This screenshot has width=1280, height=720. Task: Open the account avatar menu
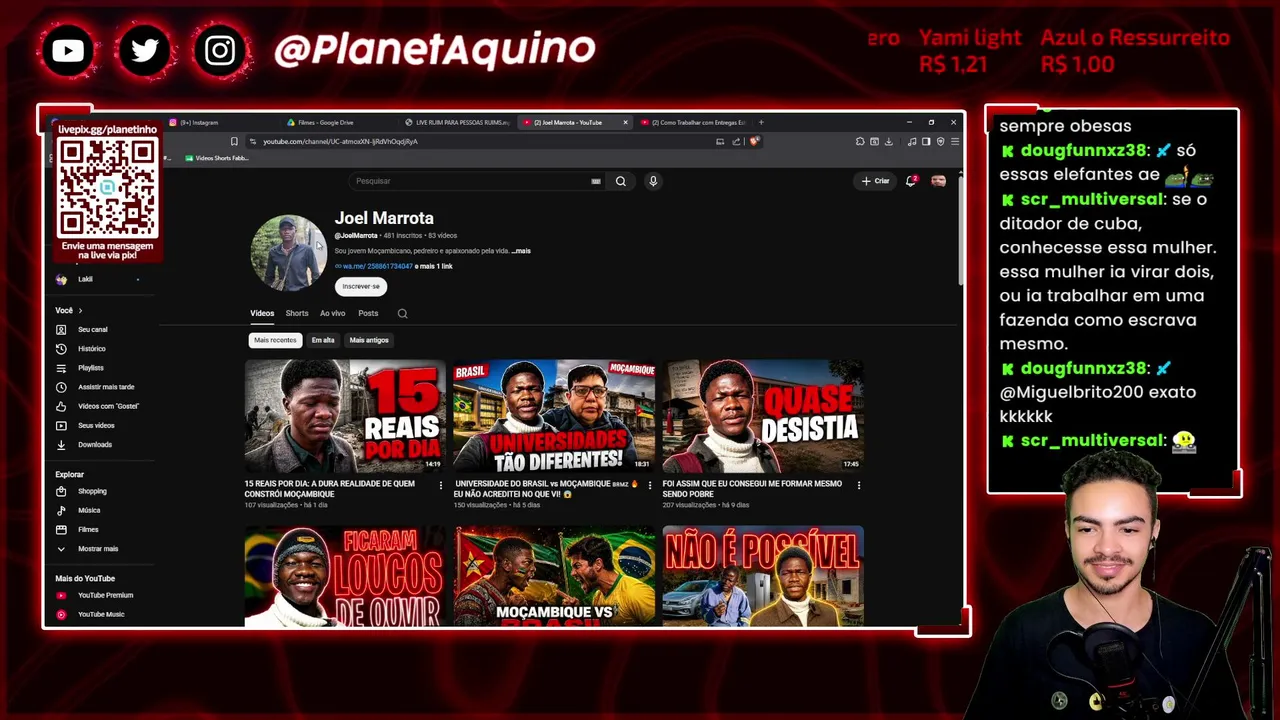tap(938, 181)
